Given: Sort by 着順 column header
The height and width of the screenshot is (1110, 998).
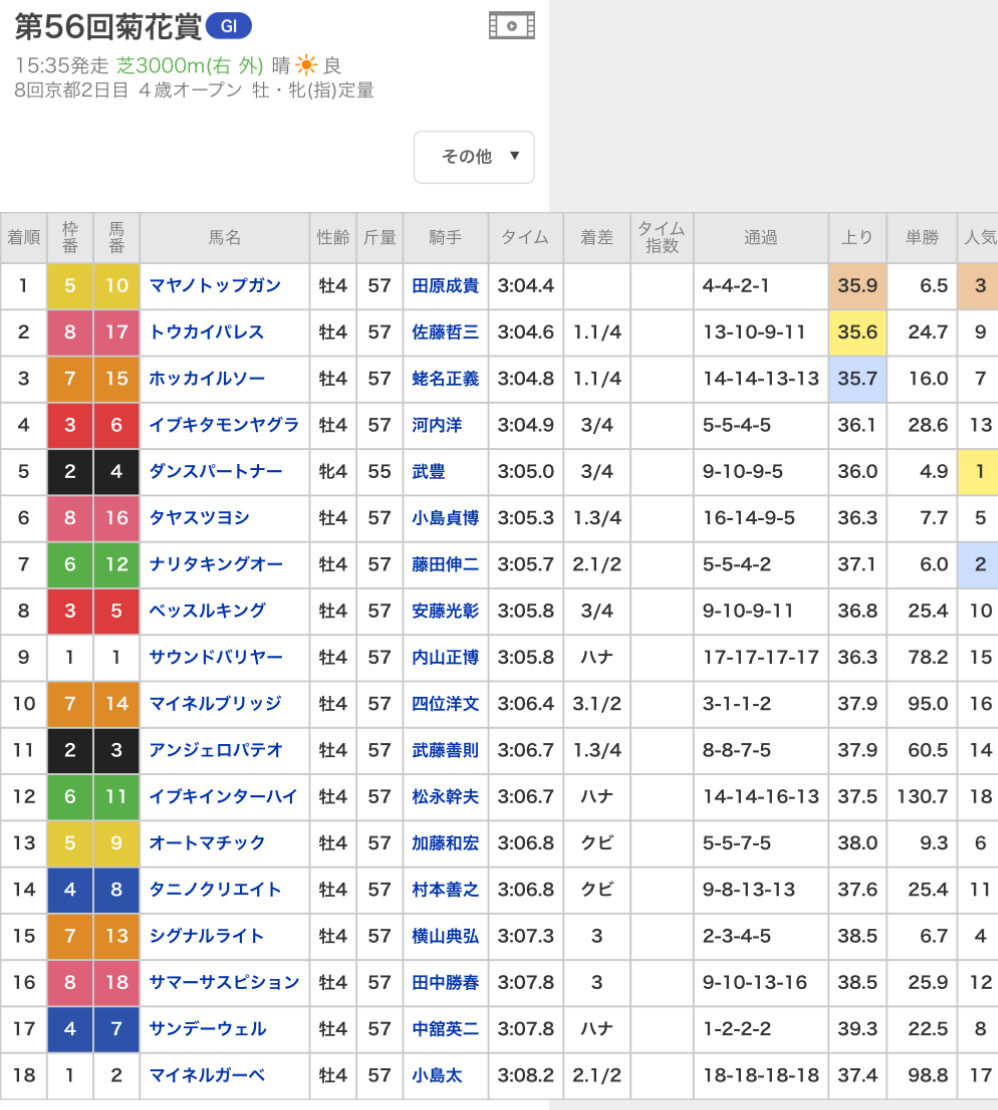Looking at the screenshot, I should pyautogui.click(x=23, y=238).
